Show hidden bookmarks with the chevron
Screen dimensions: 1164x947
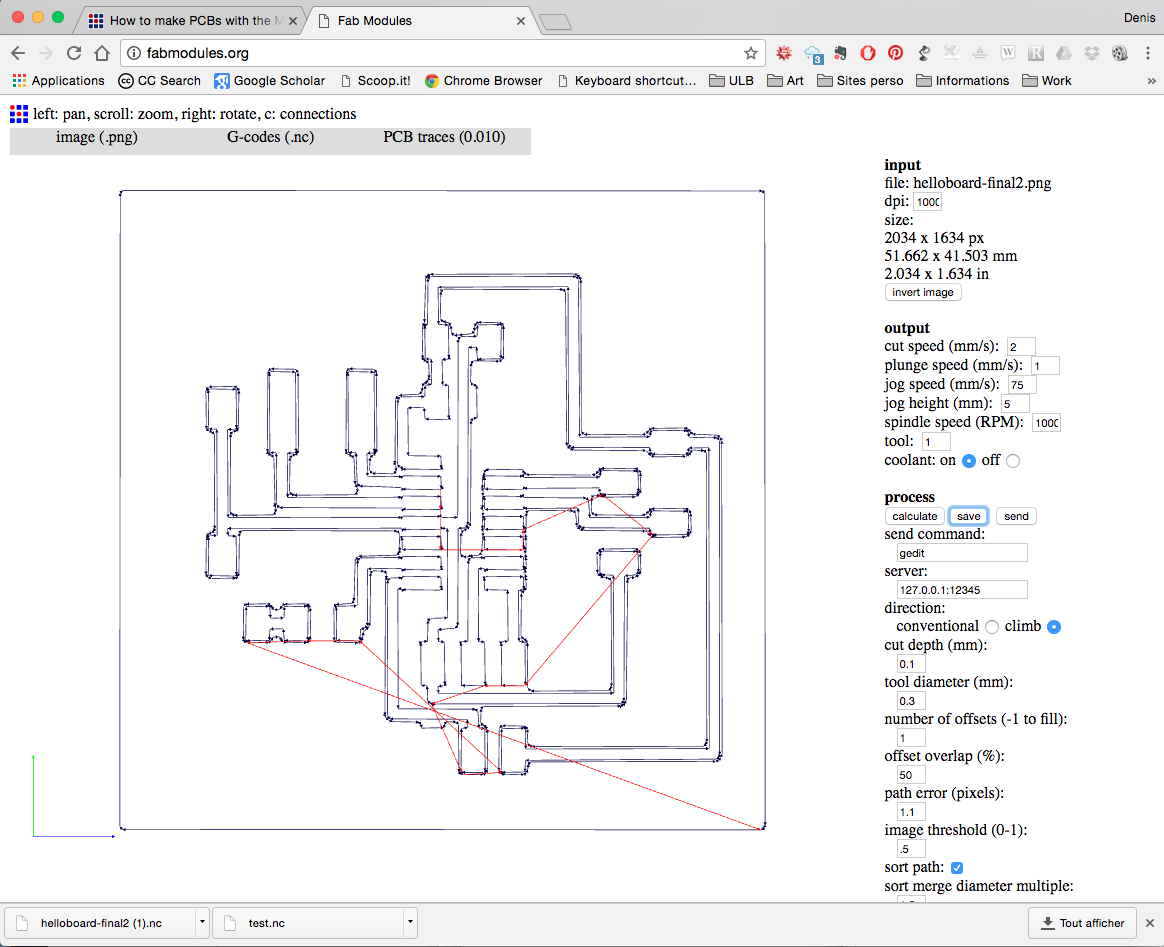[1151, 81]
